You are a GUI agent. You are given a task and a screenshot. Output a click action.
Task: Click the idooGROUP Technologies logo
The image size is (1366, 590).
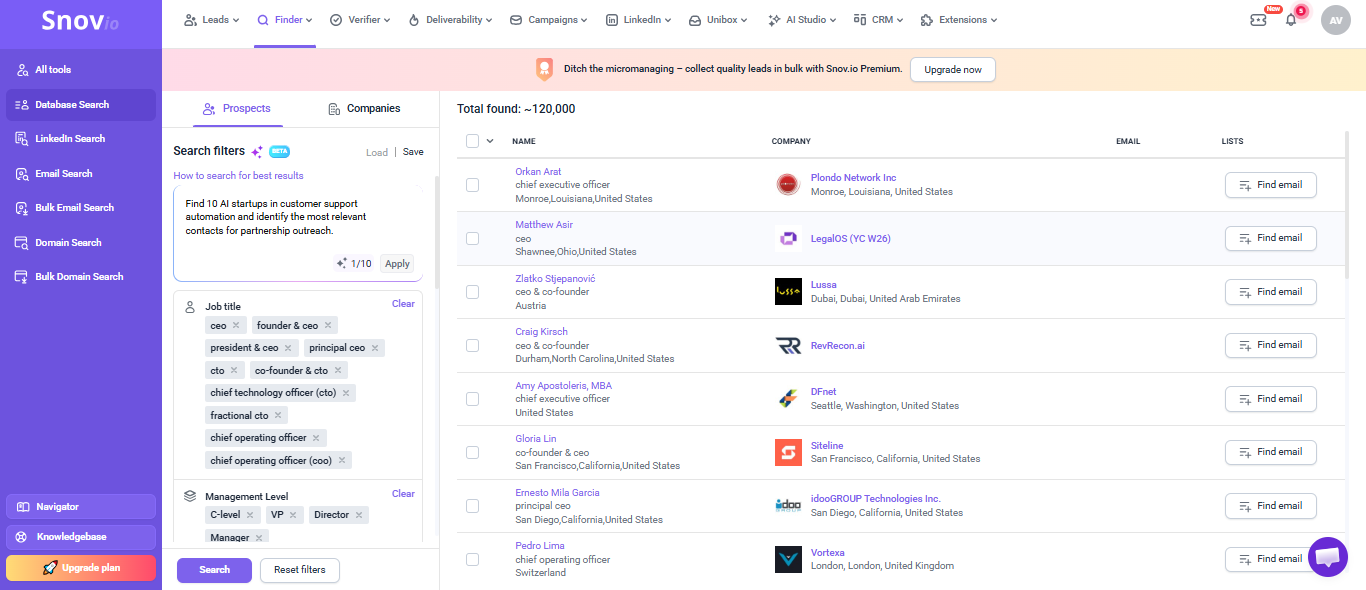tap(788, 505)
